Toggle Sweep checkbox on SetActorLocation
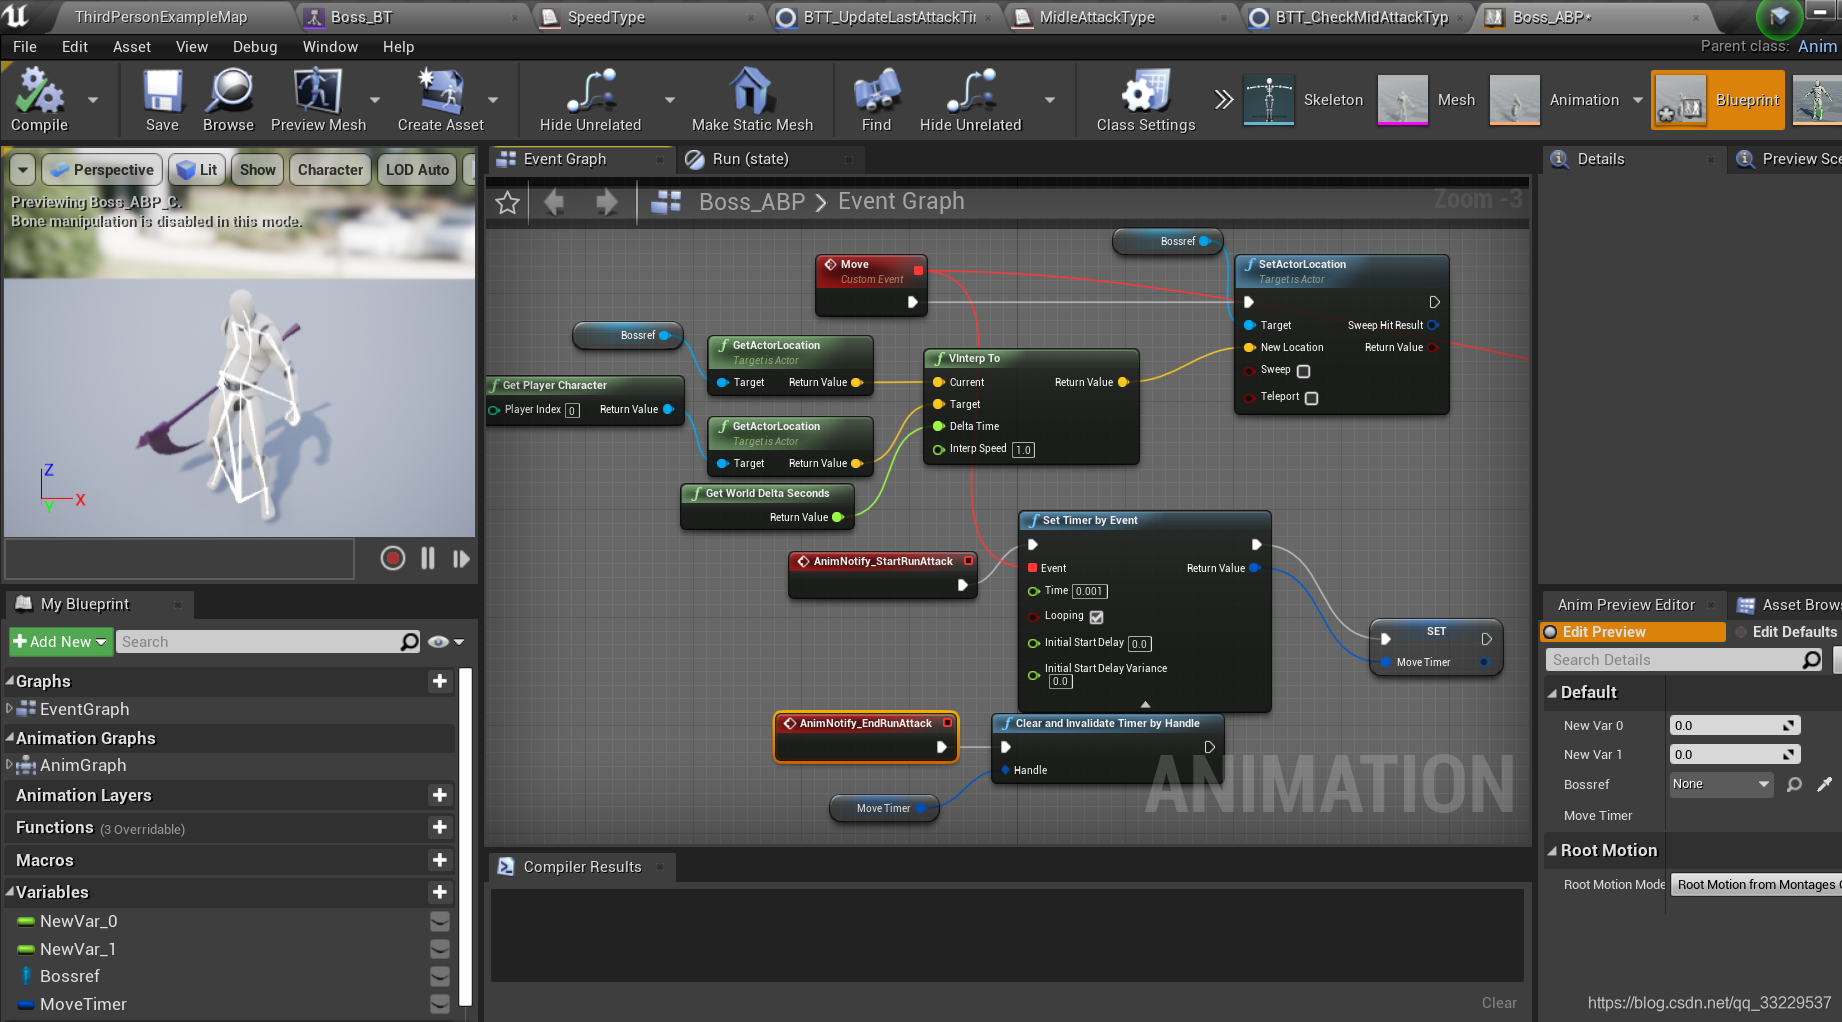 [1303, 371]
